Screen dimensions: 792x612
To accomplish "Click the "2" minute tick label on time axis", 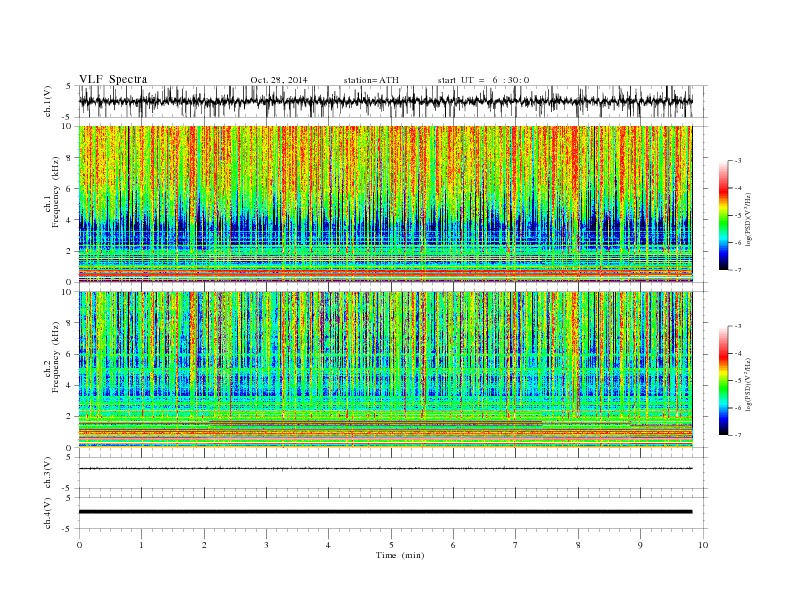I will point(204,545).
